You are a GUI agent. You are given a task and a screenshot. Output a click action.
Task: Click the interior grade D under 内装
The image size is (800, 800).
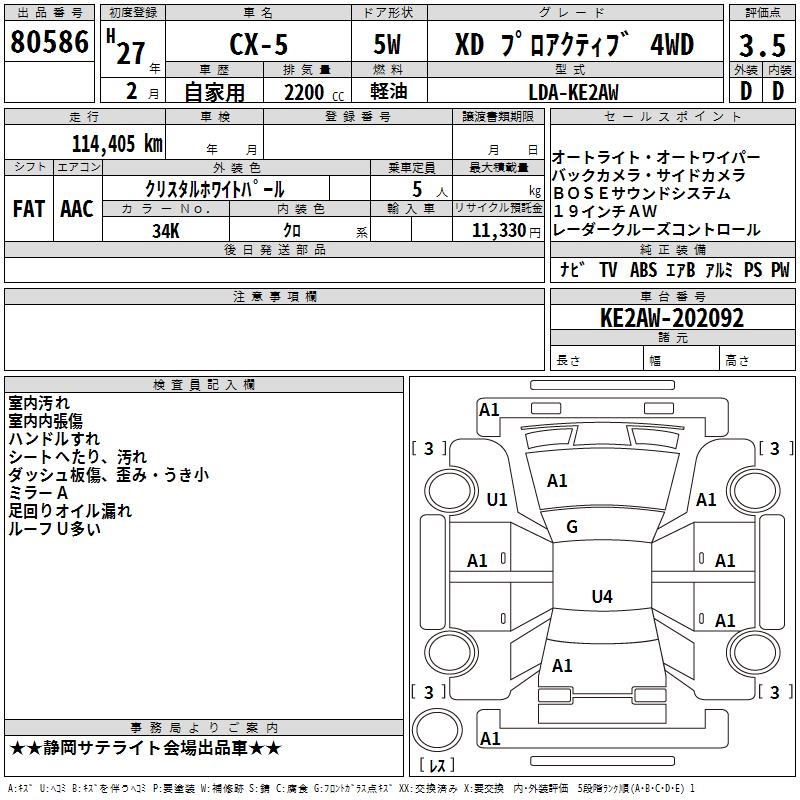pyautogui.click(x=779, y=91)
